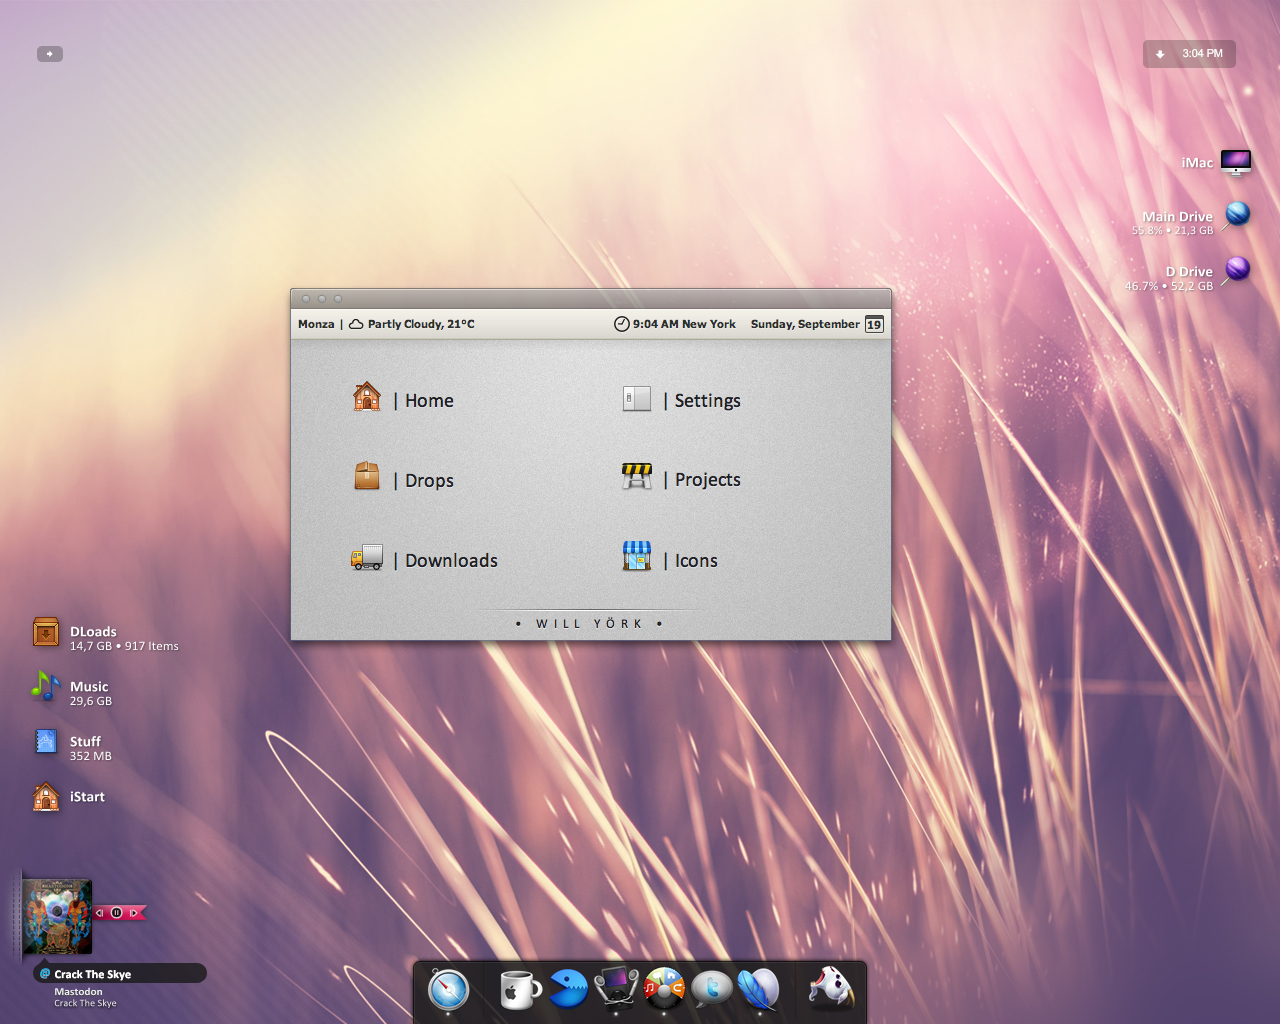Viewport: 1280px width, 1024px height.
Task: Click the '29,6 GB' Music size text
Action: [x=91, y=702]
